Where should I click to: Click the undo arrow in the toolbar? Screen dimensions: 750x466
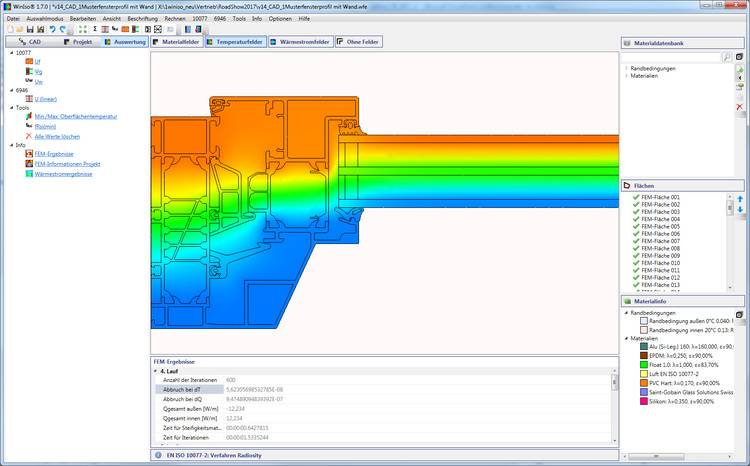51,29
